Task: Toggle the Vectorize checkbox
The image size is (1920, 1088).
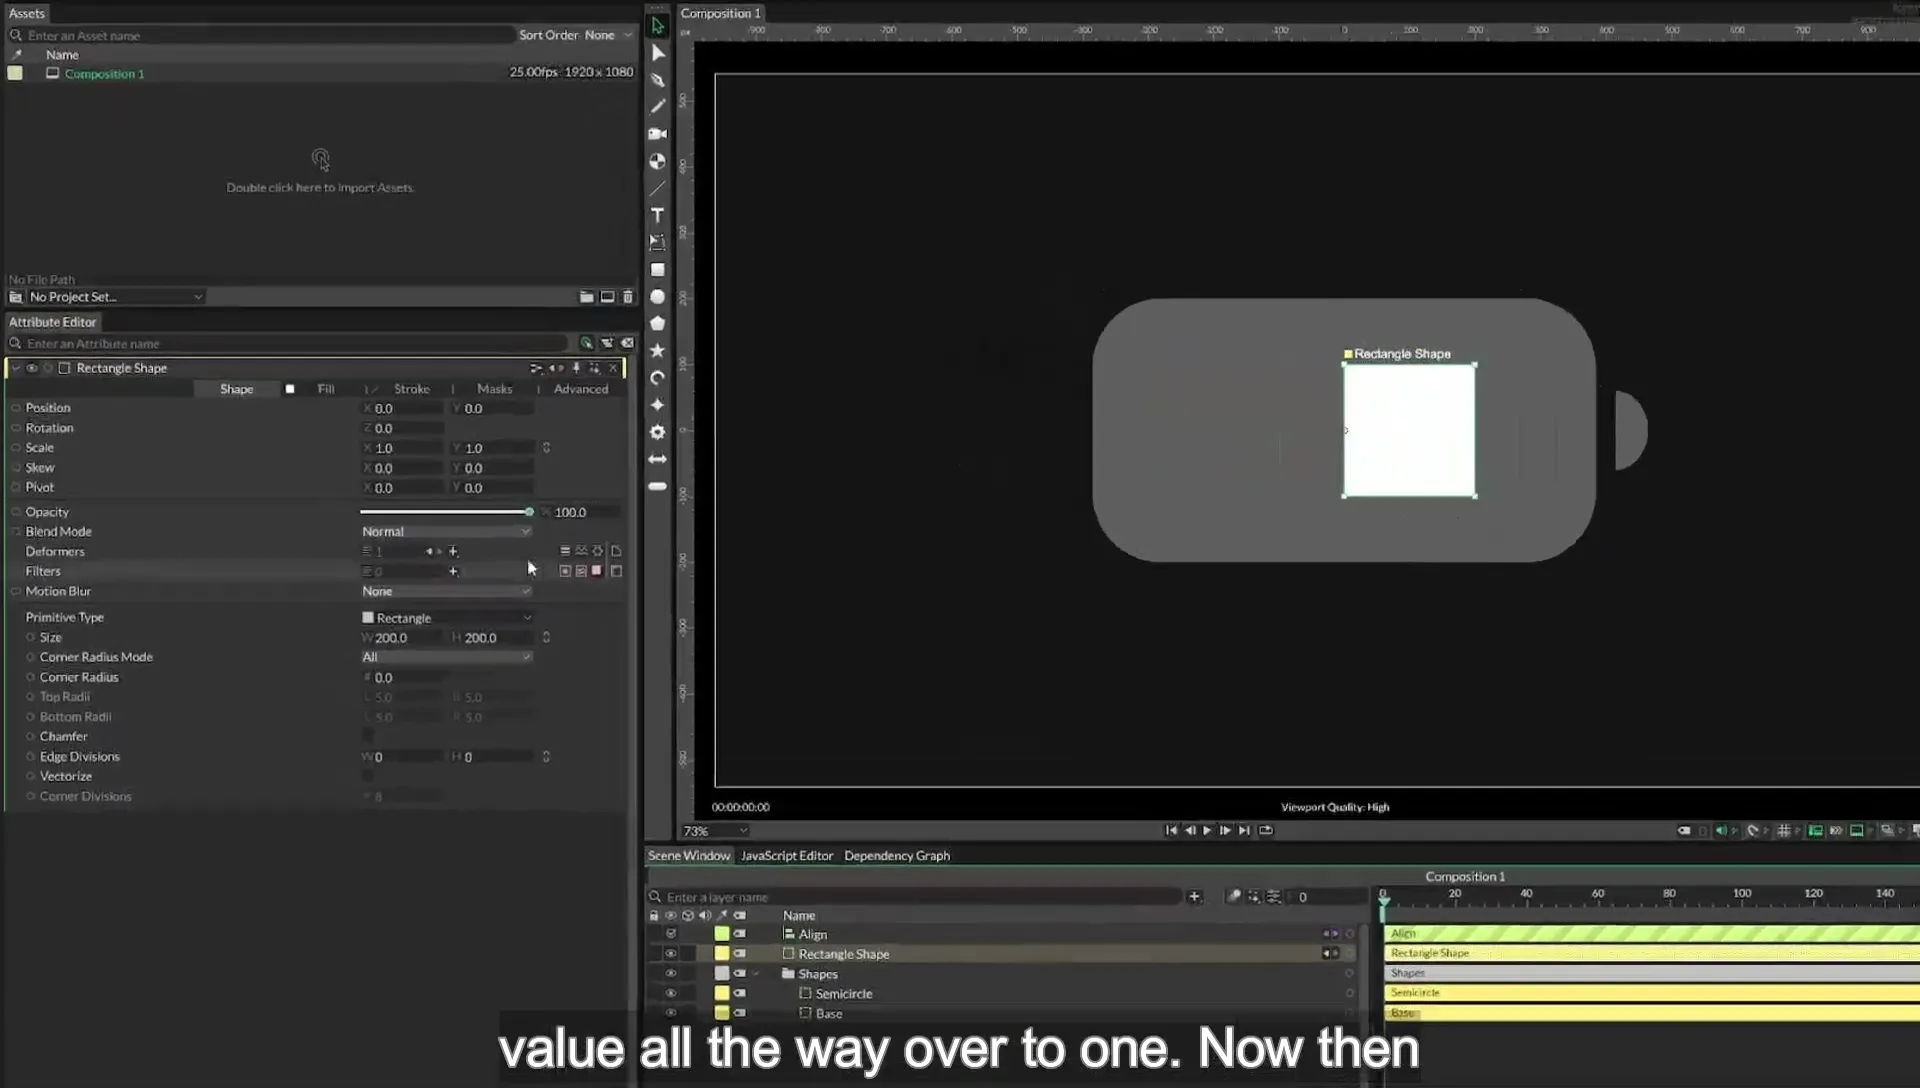Action: [368, 776]
